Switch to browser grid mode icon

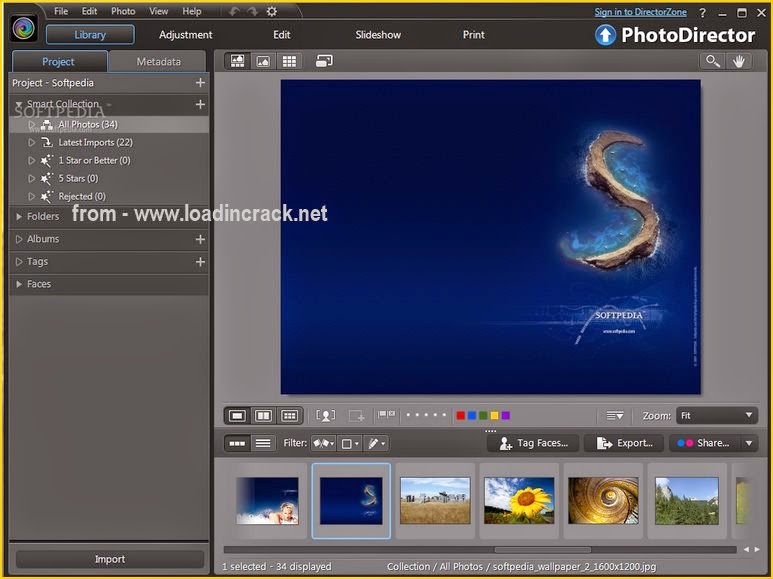point(289,61)
